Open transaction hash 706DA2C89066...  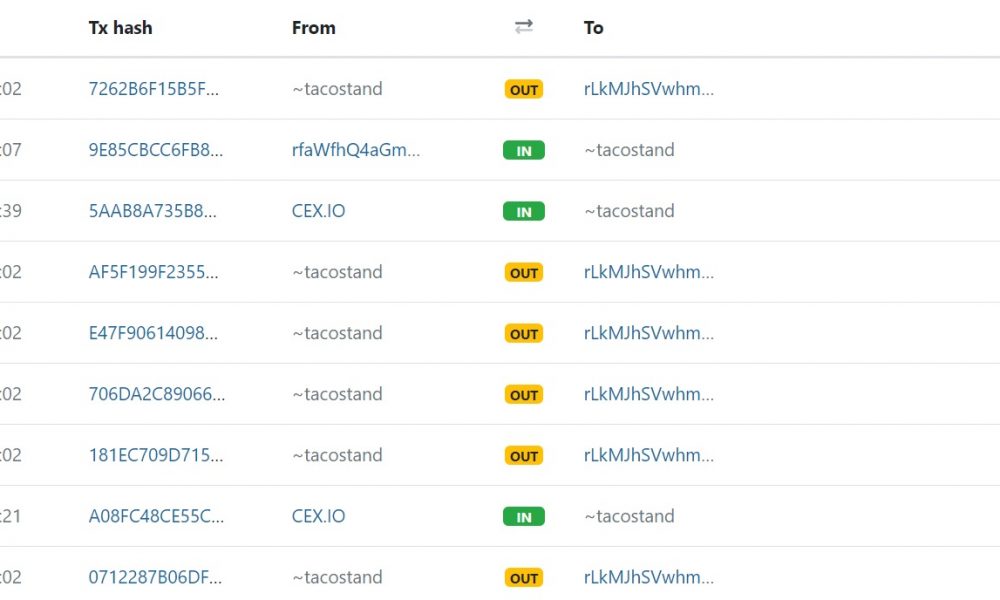[157, 395]
